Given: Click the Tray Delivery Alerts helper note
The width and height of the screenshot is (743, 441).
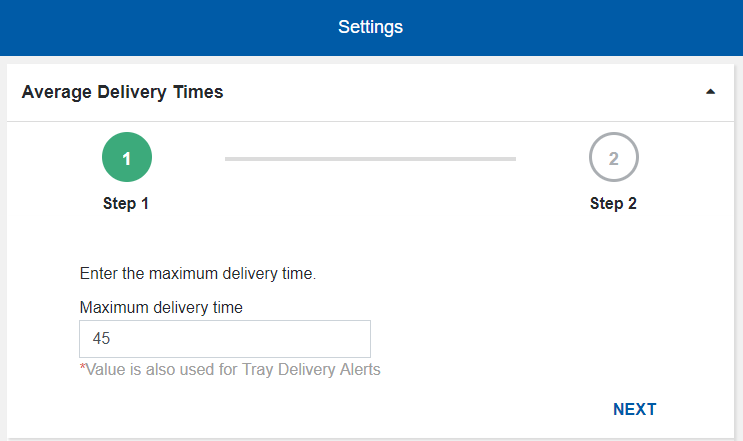Looking at the screenshot, I should (x=232, y=369).
